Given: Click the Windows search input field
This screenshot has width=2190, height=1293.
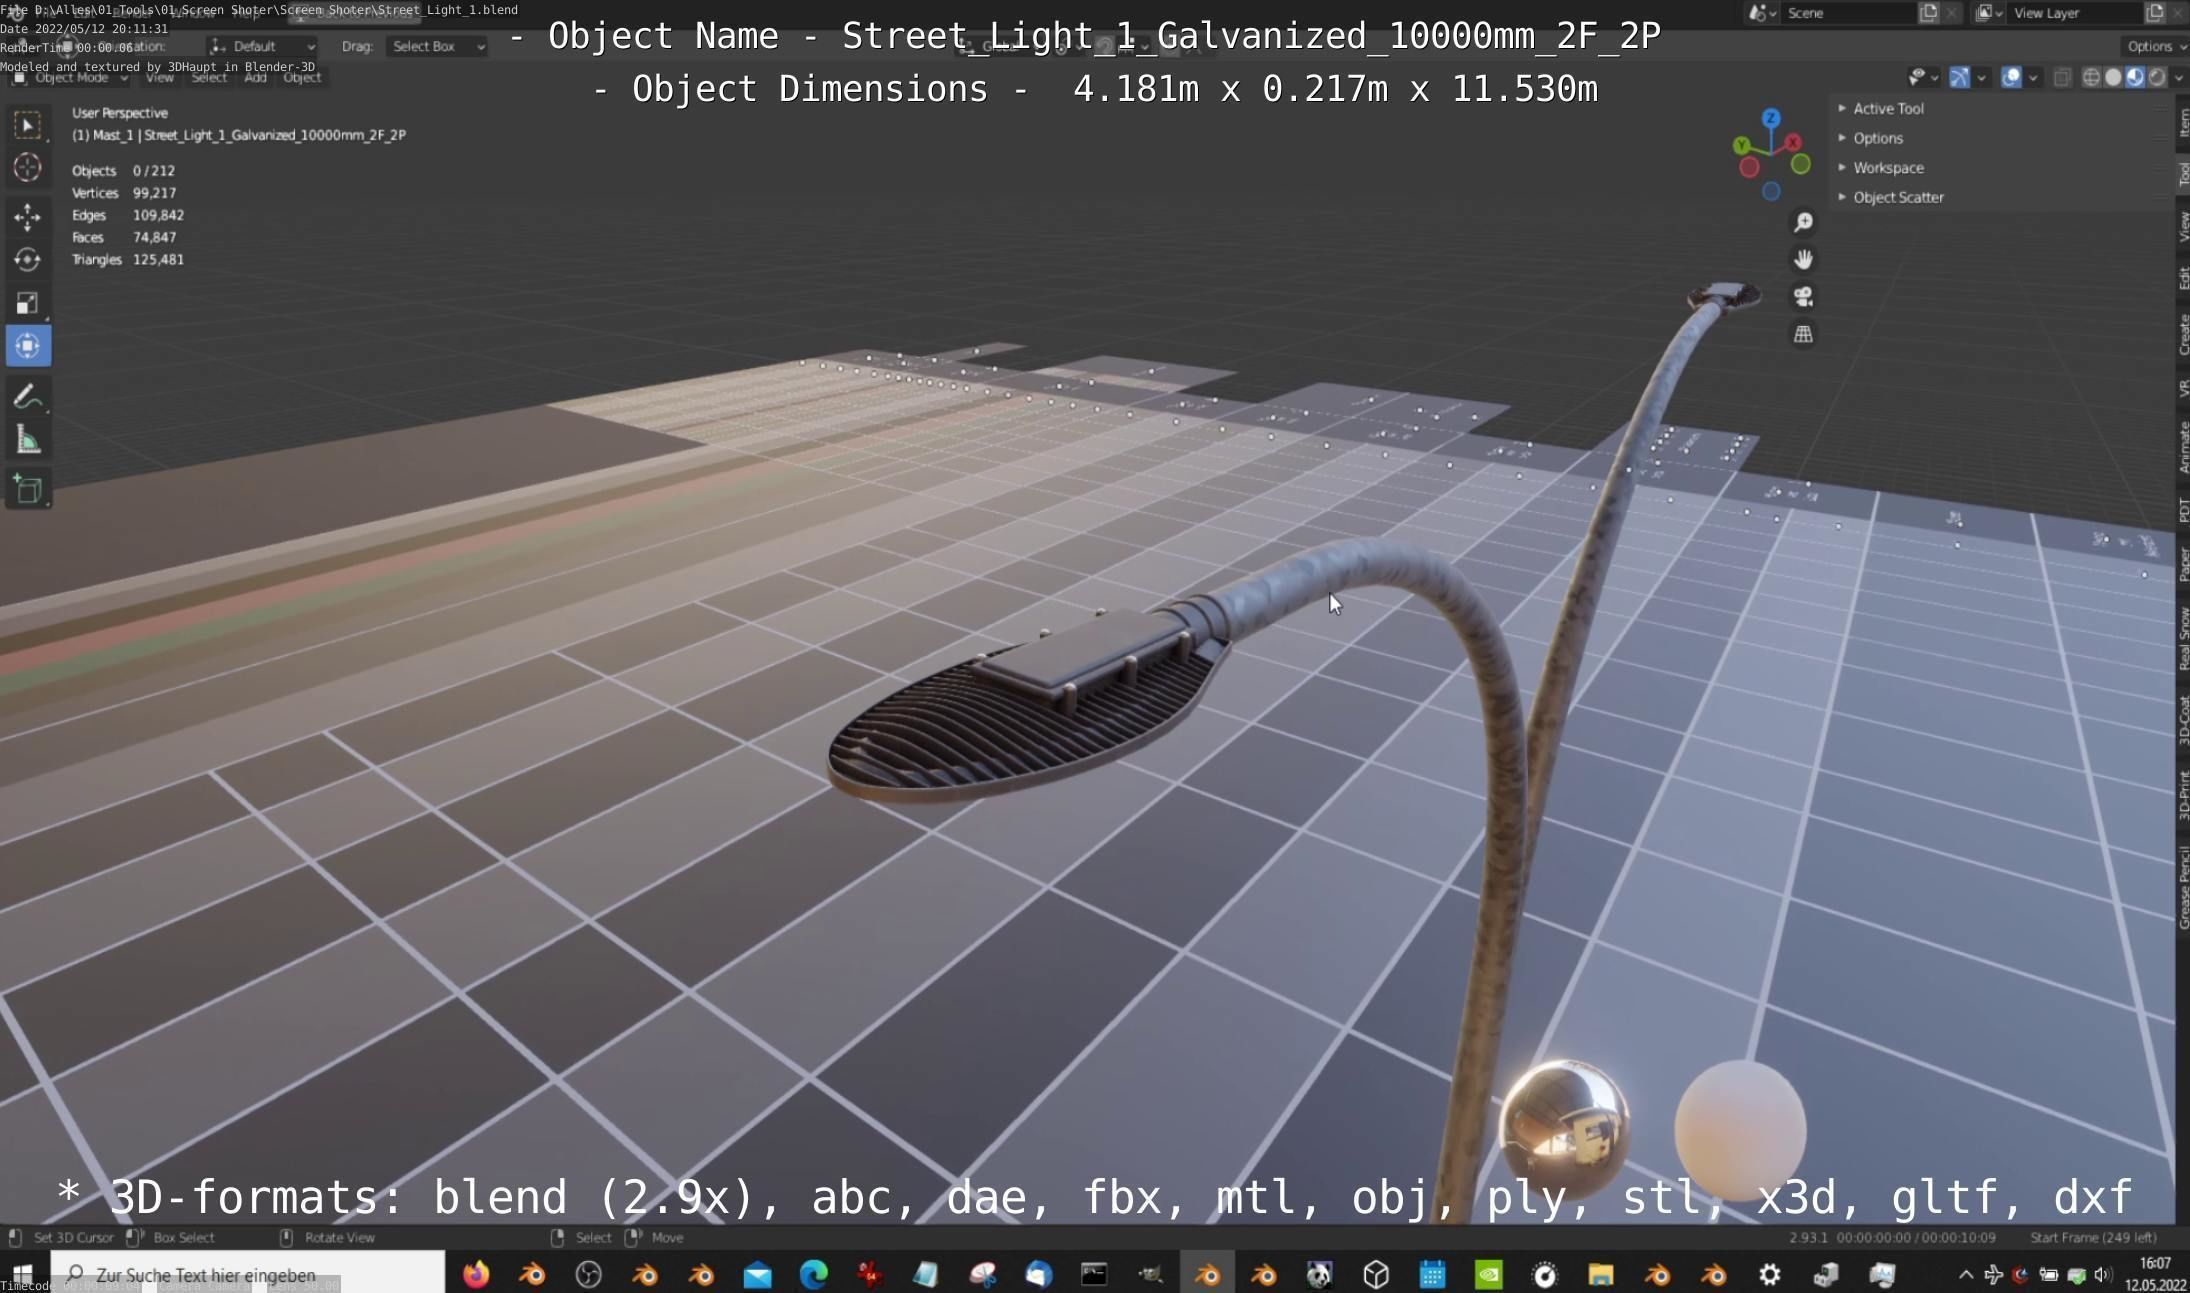Looking at the screenshot, I should [x=250, y=1274].
